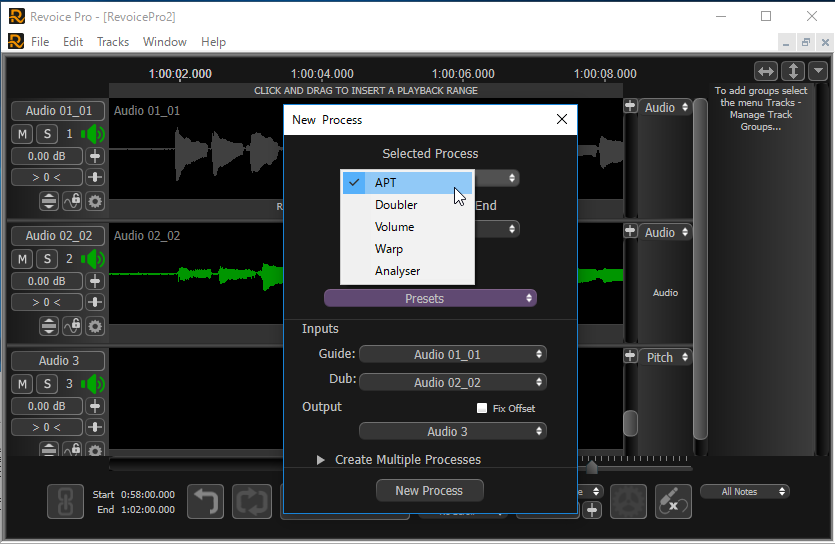
Task: Open the File menu
Action: 40,42
